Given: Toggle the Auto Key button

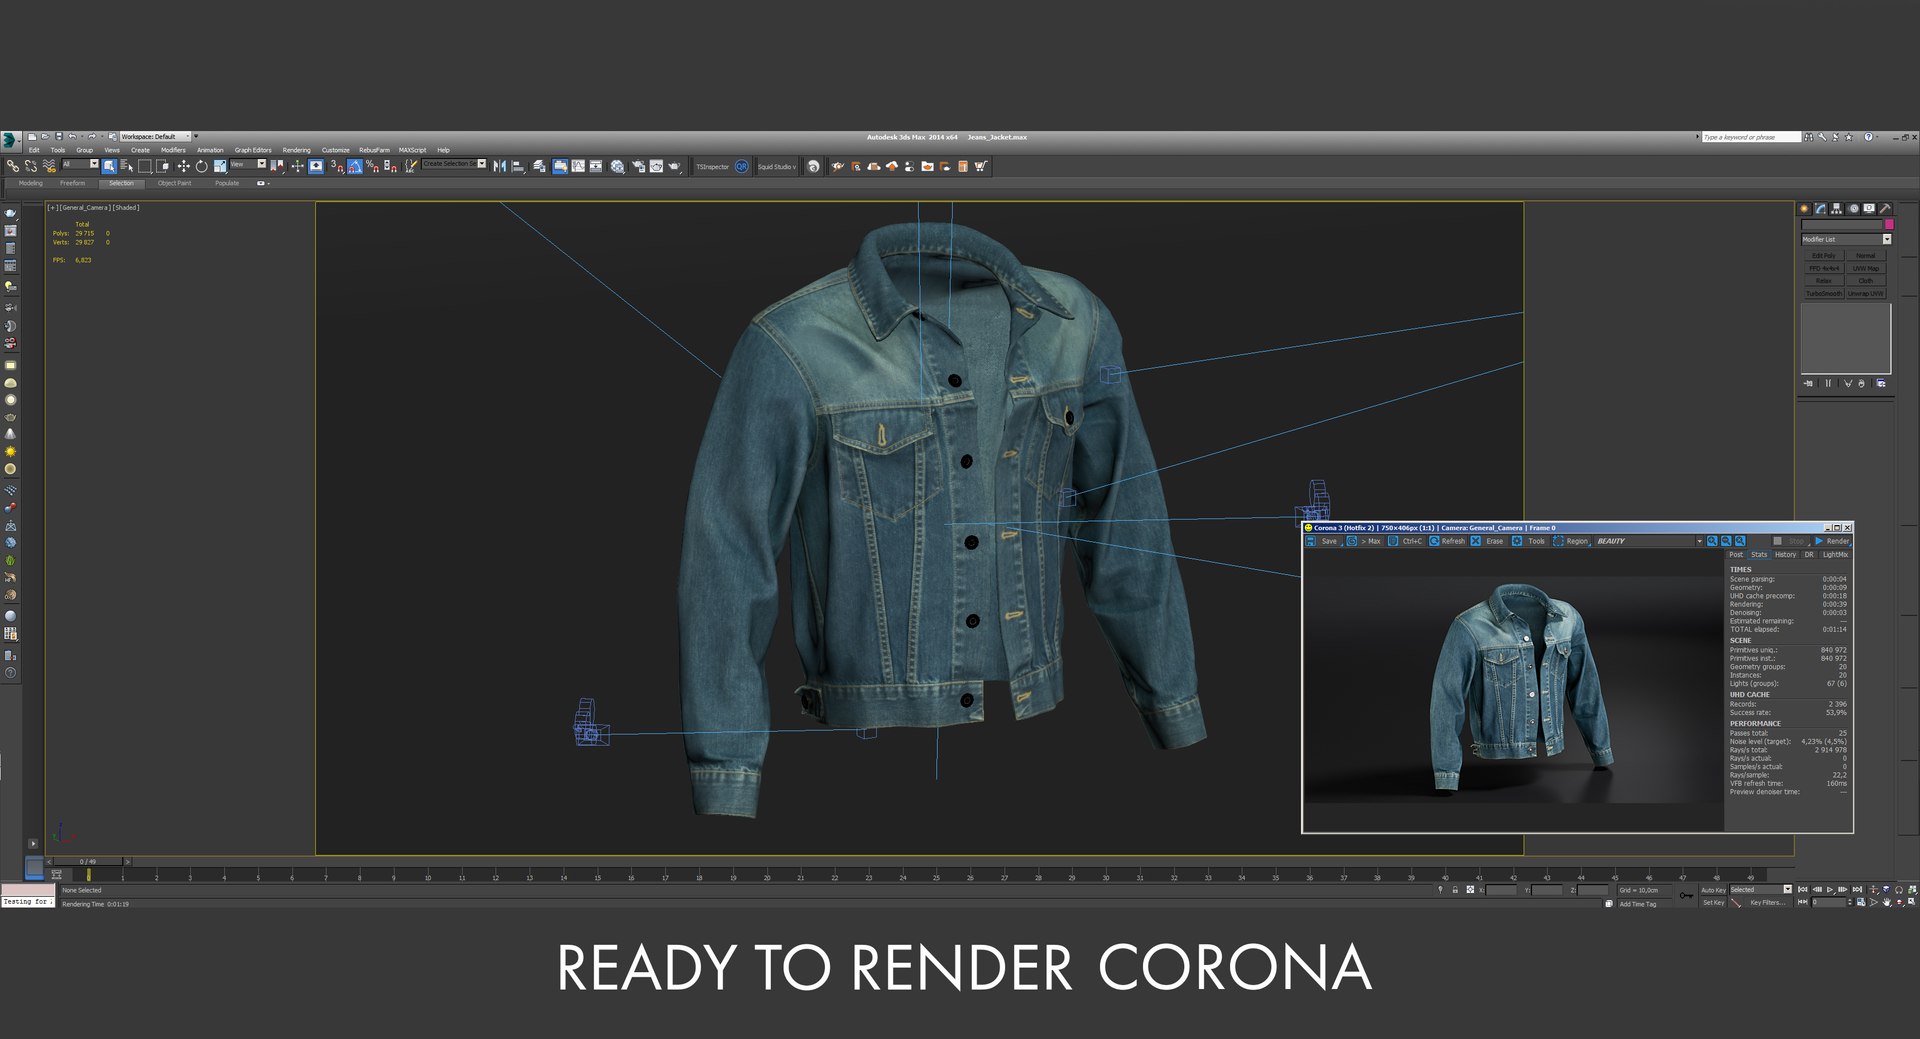Looking at the screenshot, I should pyautogui.click(x=1714, y=890).
